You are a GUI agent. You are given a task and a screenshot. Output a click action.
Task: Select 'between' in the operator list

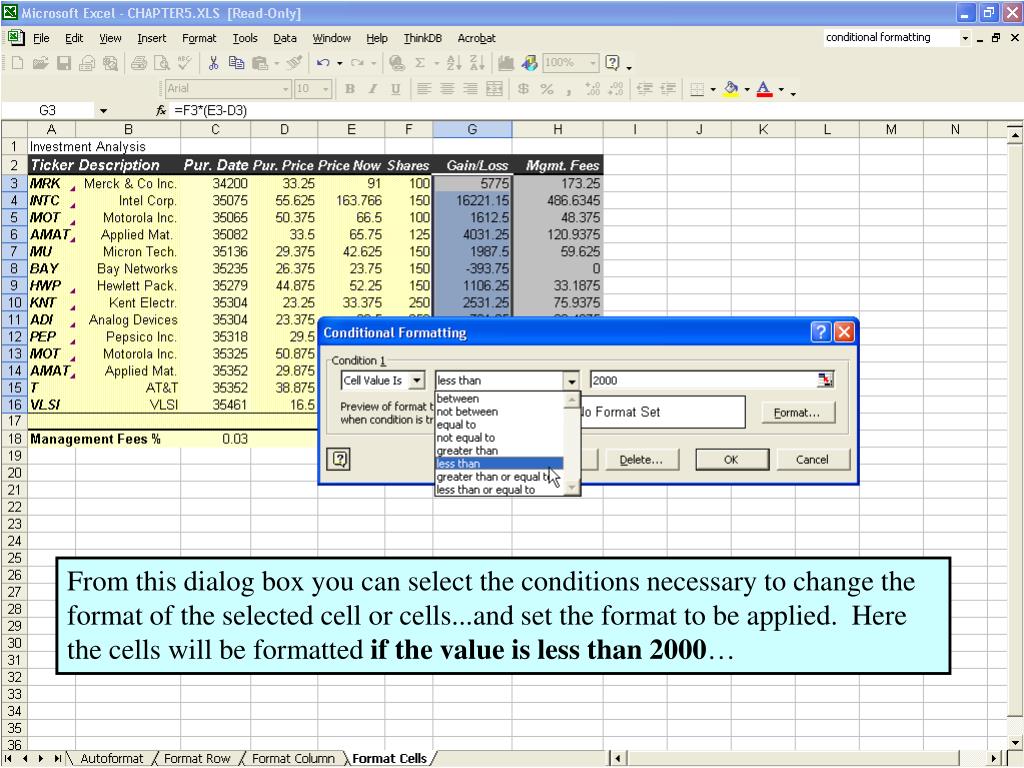(x=499, y=398)
